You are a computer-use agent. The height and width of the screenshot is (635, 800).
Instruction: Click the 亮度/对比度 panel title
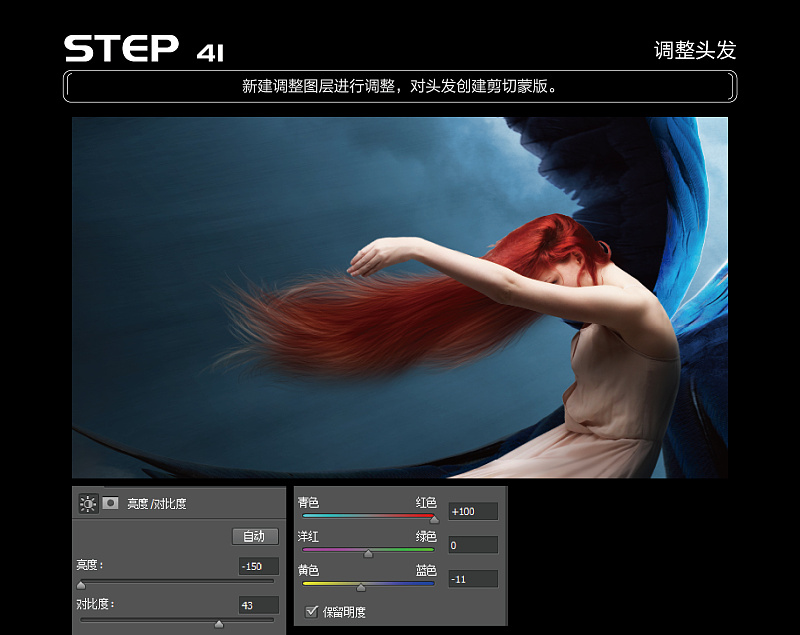(157, 504)
